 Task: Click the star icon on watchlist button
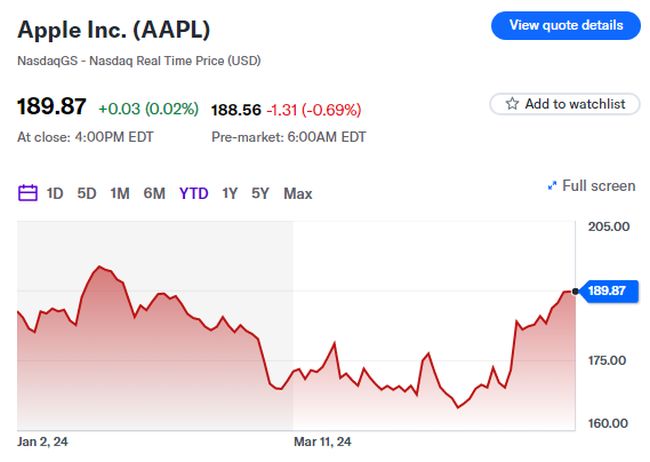(512, 104)
